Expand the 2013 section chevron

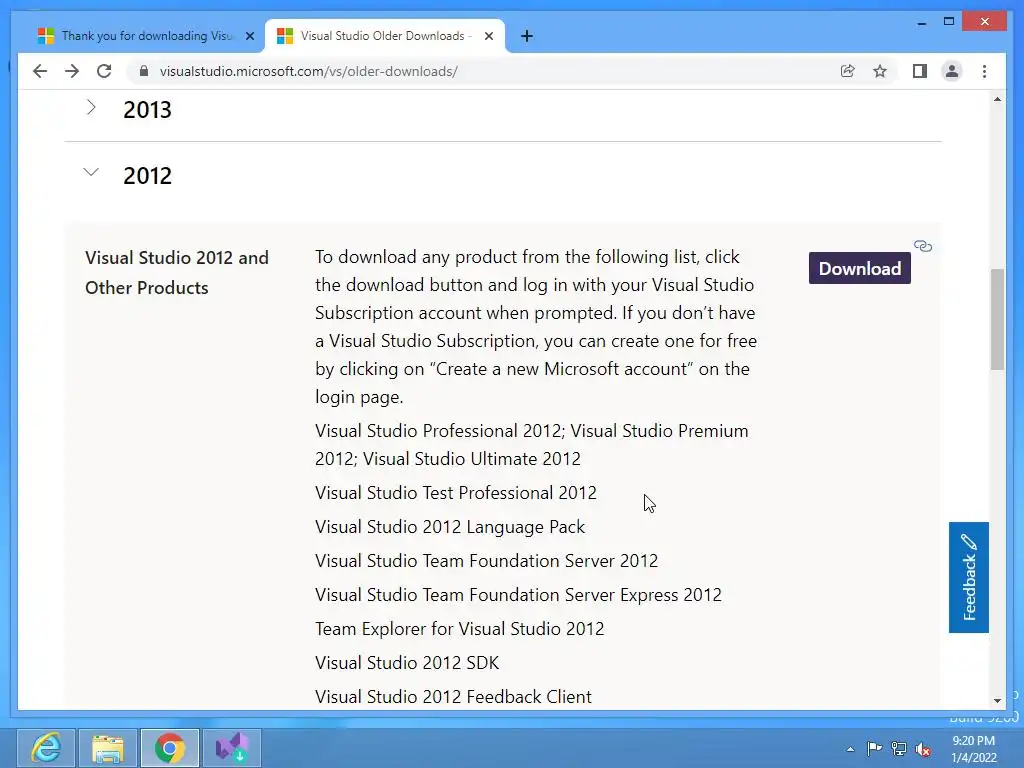click(x=91, y=107)
